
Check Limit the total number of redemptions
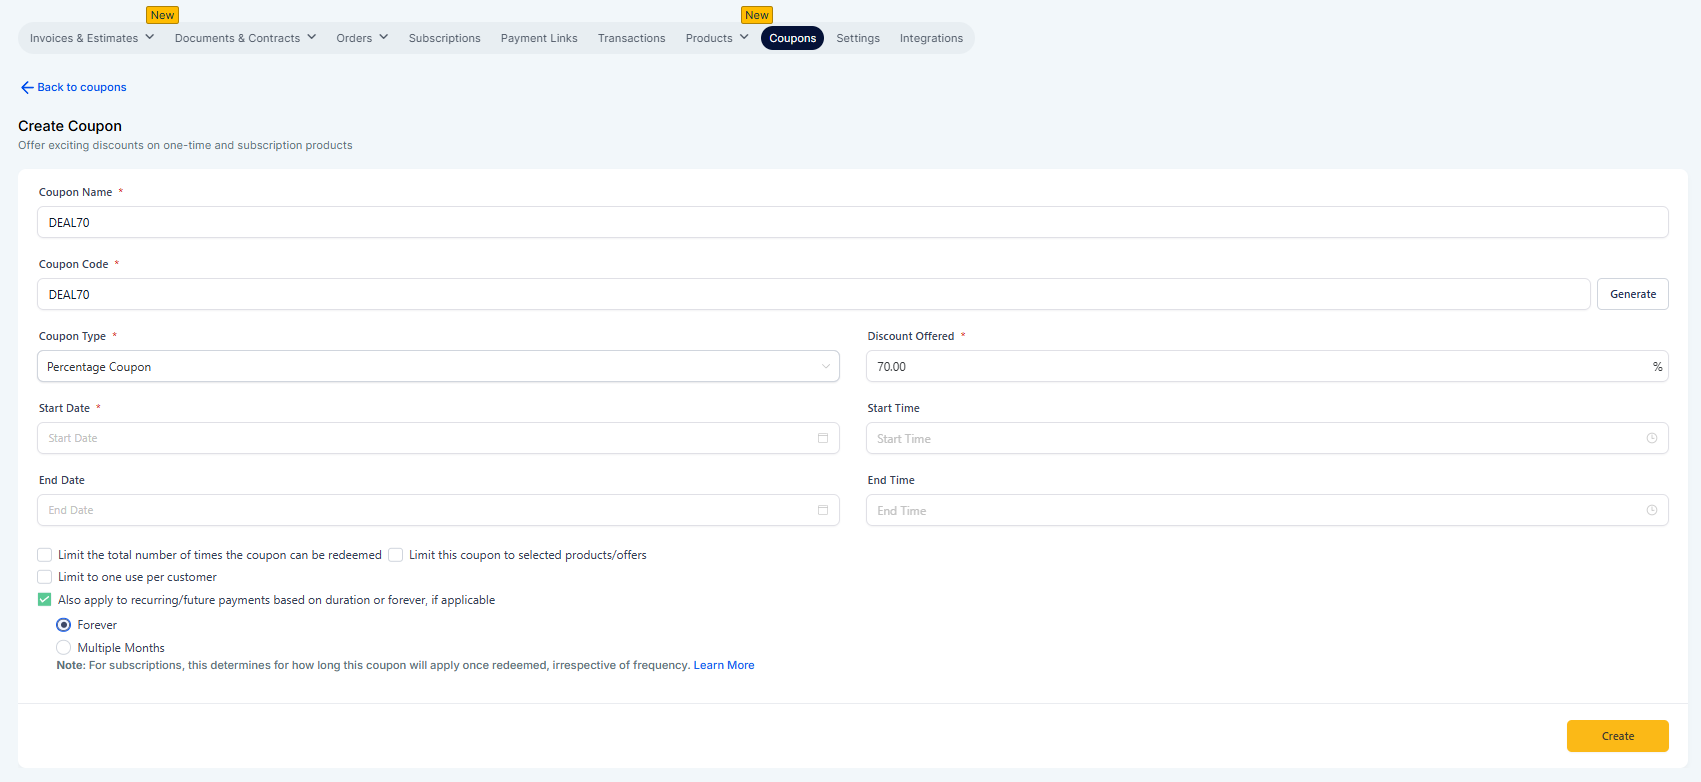45,555
